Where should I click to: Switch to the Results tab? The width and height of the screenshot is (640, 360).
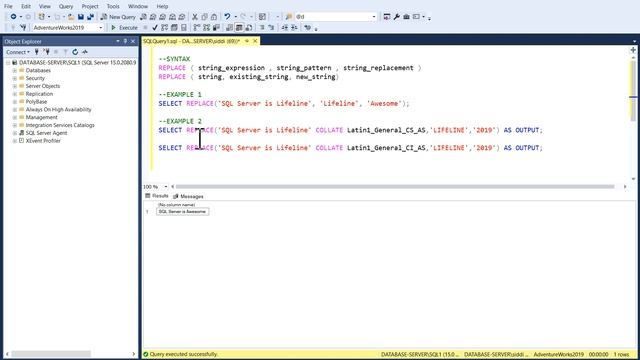click(157, 196)
